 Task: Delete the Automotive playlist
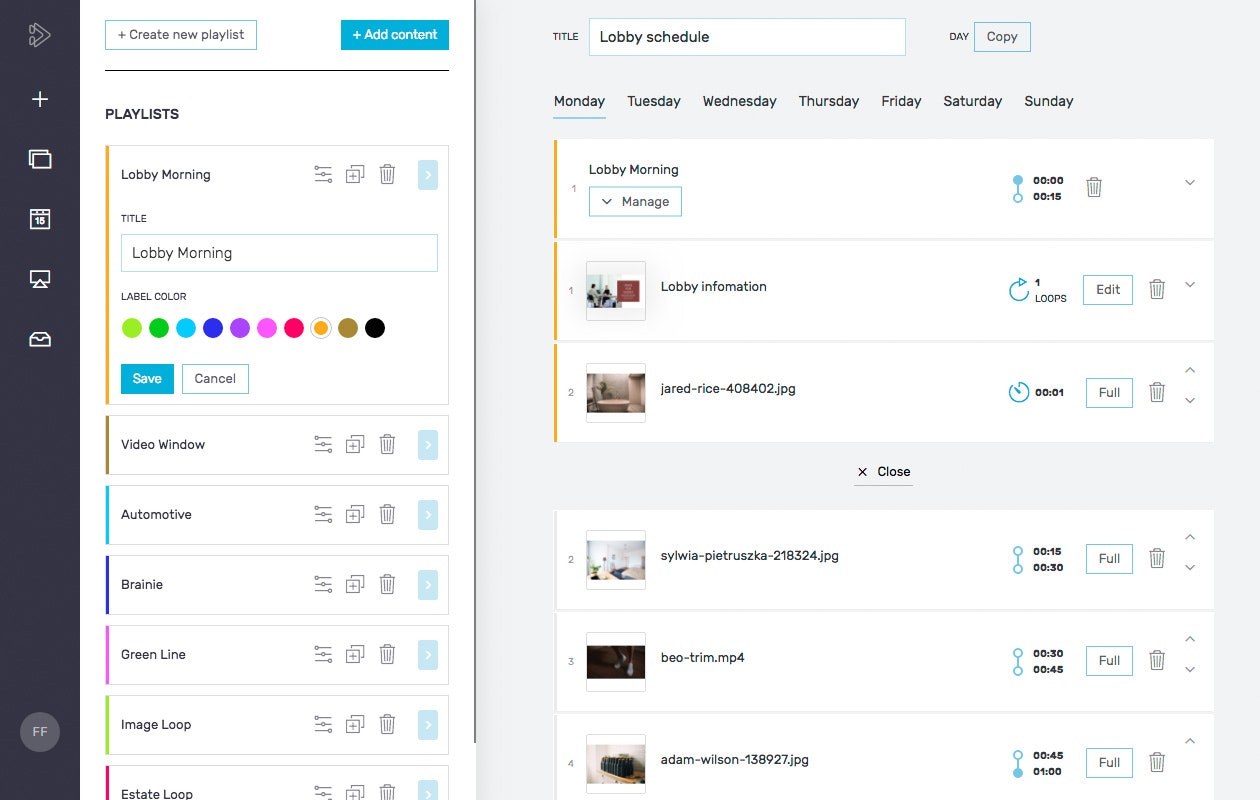388,515
